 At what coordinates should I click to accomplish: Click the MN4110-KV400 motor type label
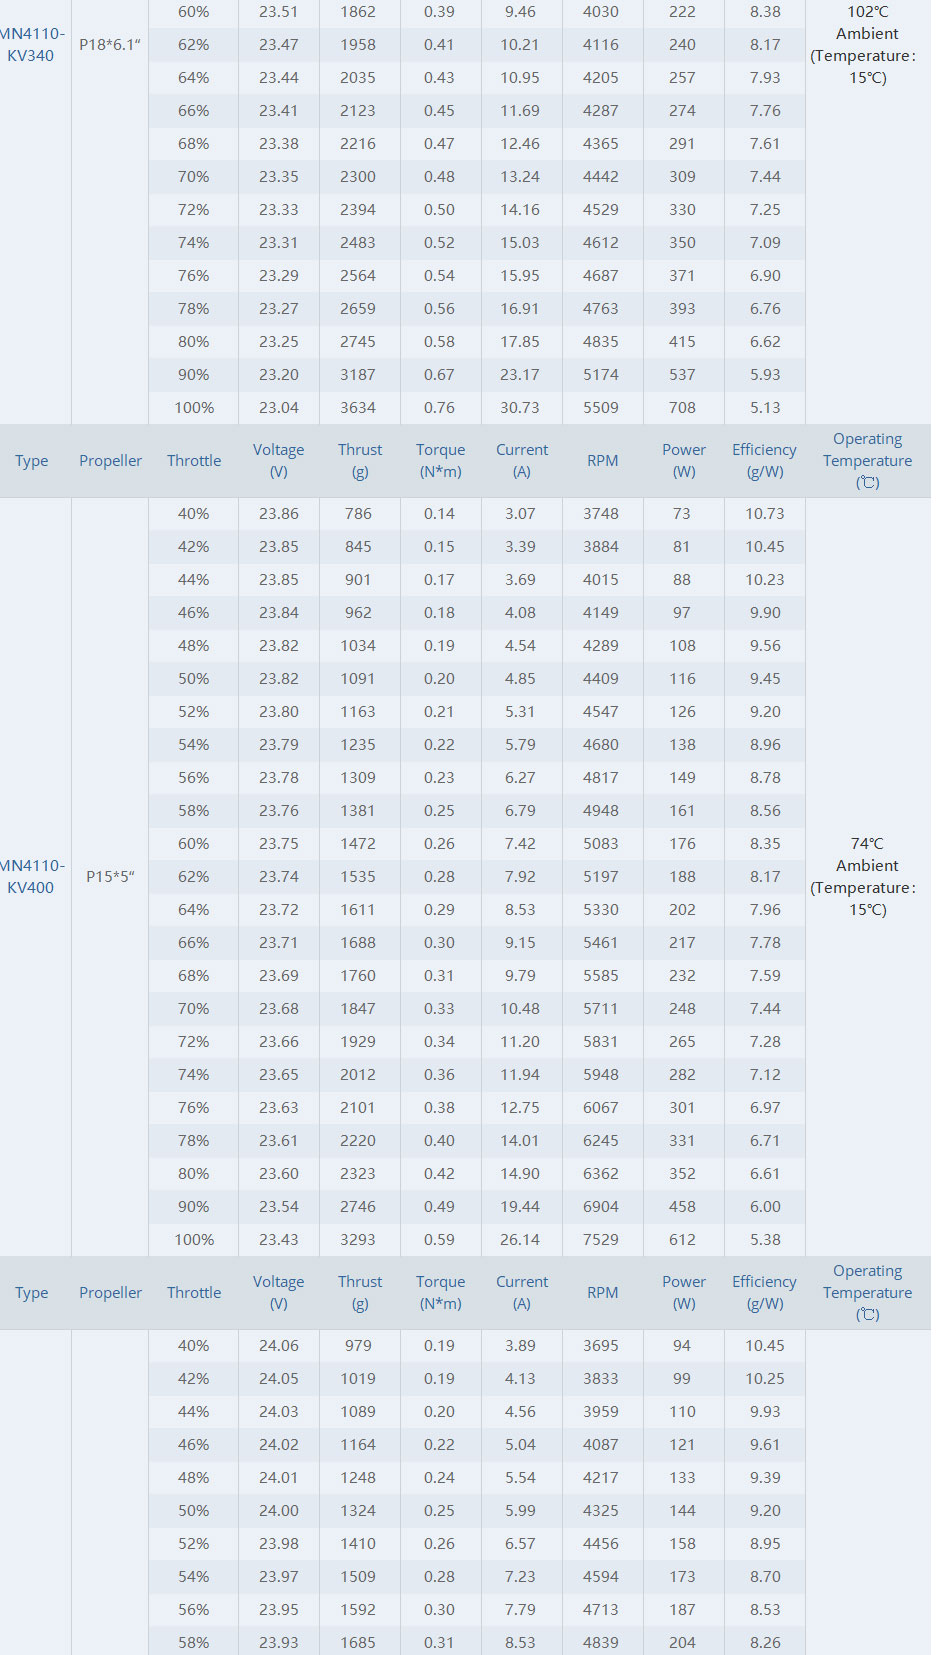[31, 877]
